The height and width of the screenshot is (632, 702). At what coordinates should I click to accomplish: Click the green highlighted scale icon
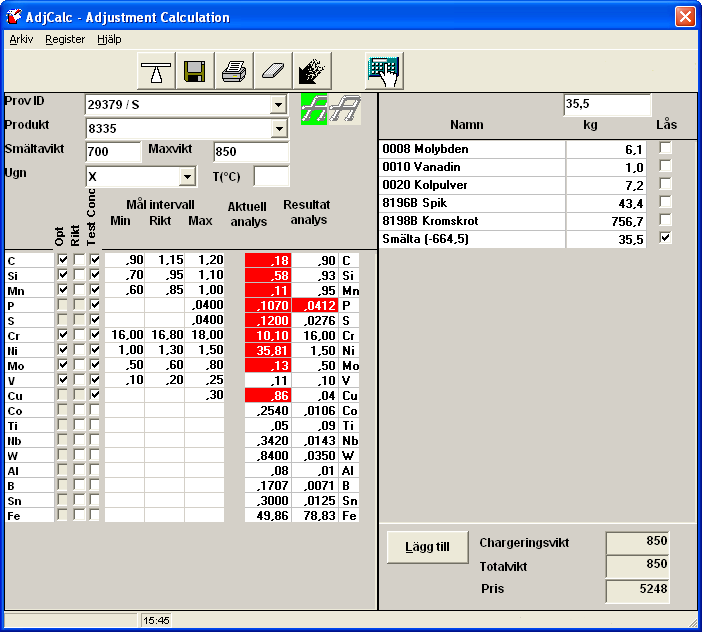(x=313, y=109)
